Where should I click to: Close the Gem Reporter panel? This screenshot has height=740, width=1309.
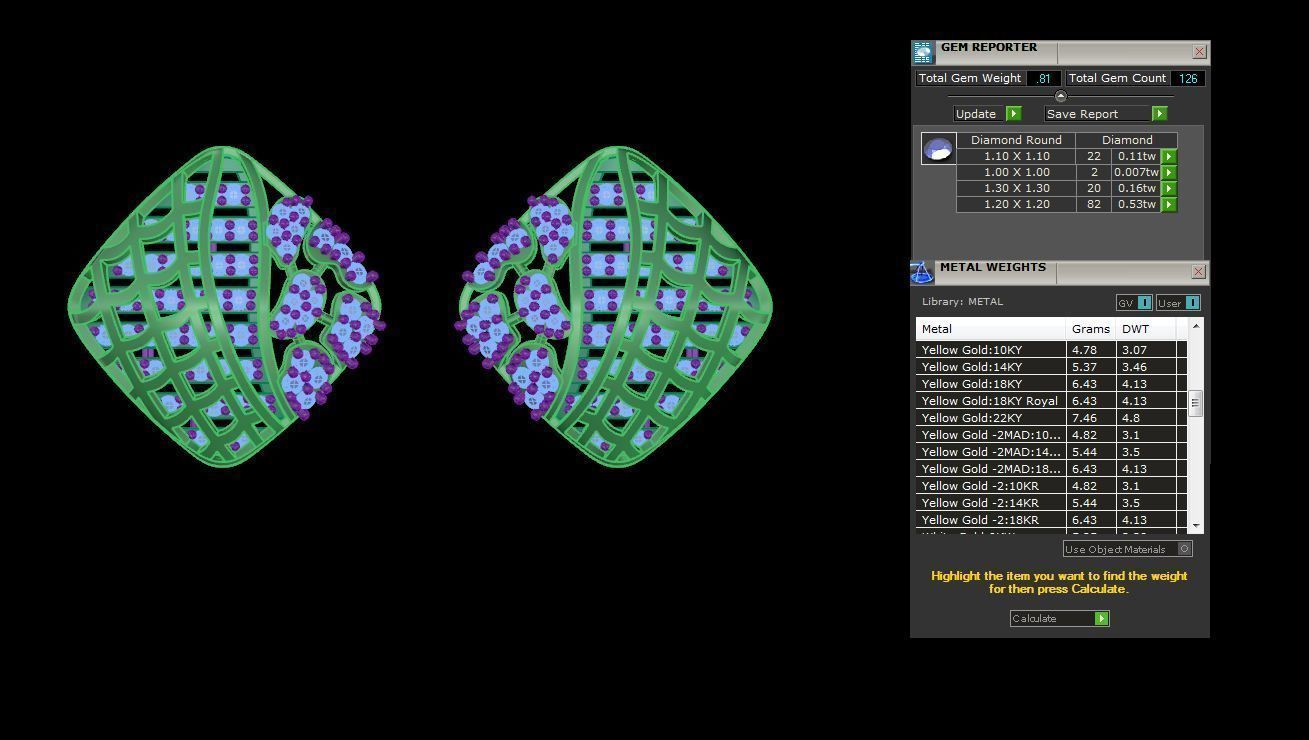coord(1199,52)
